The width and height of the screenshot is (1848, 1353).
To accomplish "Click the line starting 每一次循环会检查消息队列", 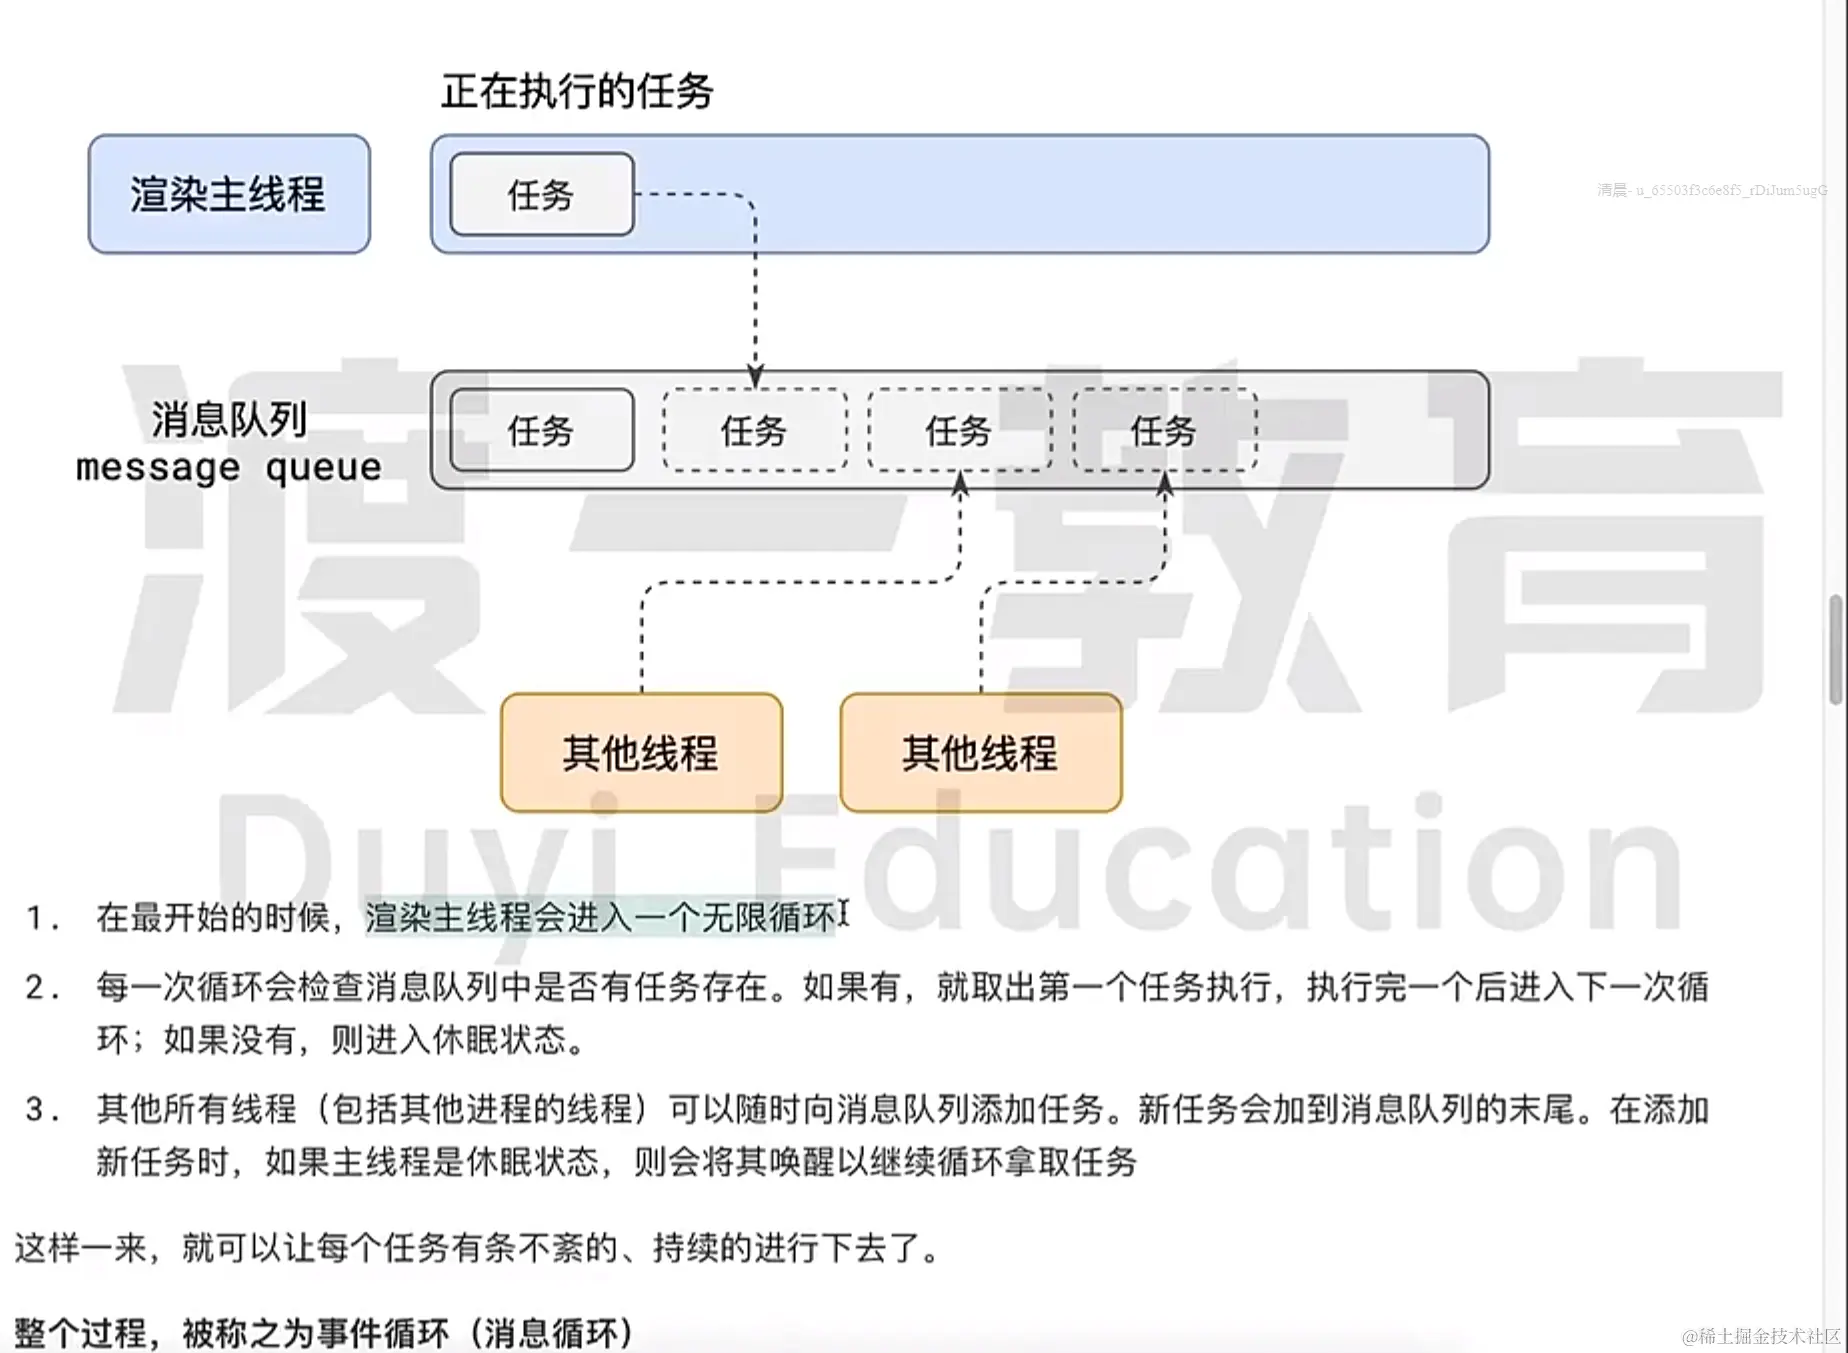I will (902, 987).
